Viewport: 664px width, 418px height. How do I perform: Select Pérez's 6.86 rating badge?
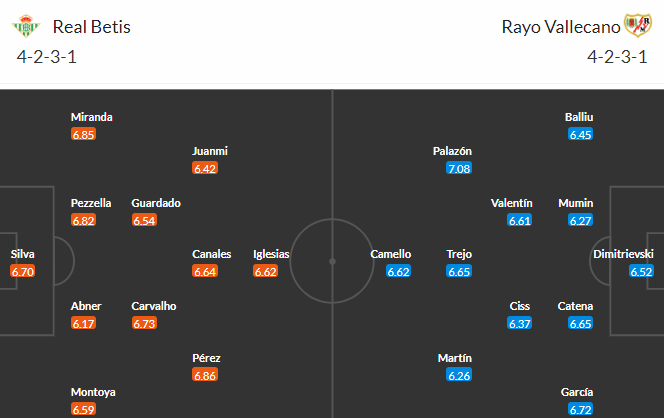click(205, 375)
